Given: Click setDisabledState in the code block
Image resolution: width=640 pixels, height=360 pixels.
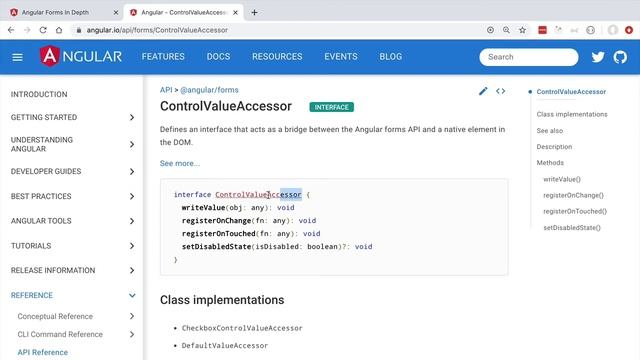Looking at the screenshot, I should pos(216,247).
